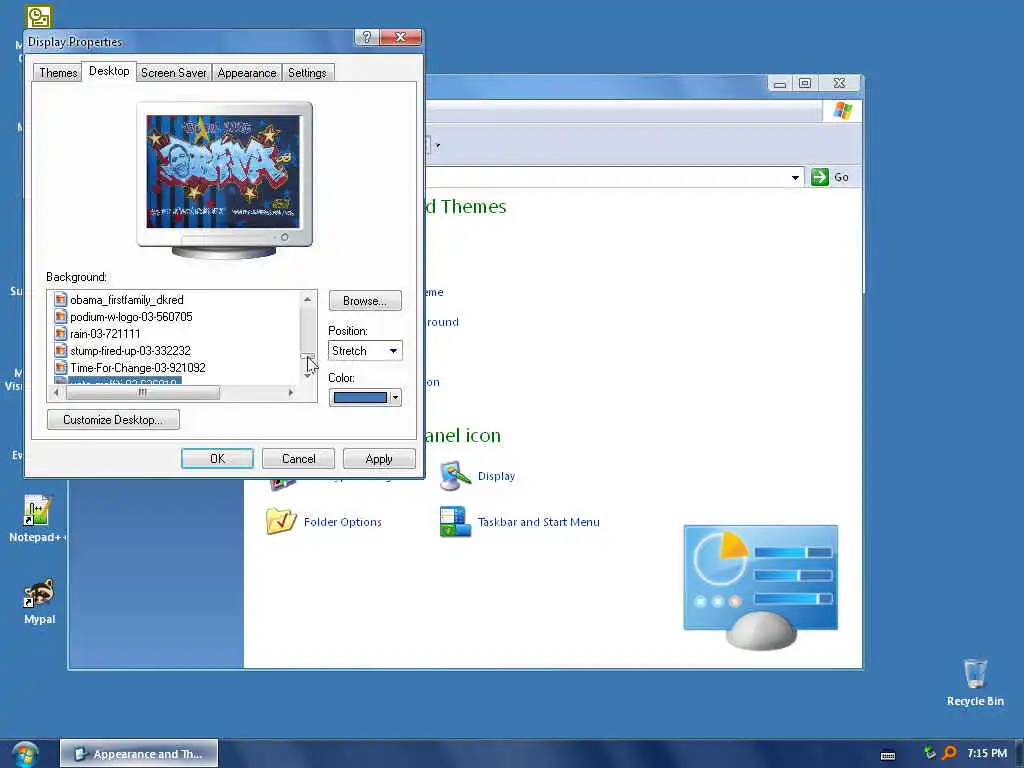Screen dimensions: 1024x768
Task: Select Time-For-Change-03-921092 background
Action: (138, 368)
